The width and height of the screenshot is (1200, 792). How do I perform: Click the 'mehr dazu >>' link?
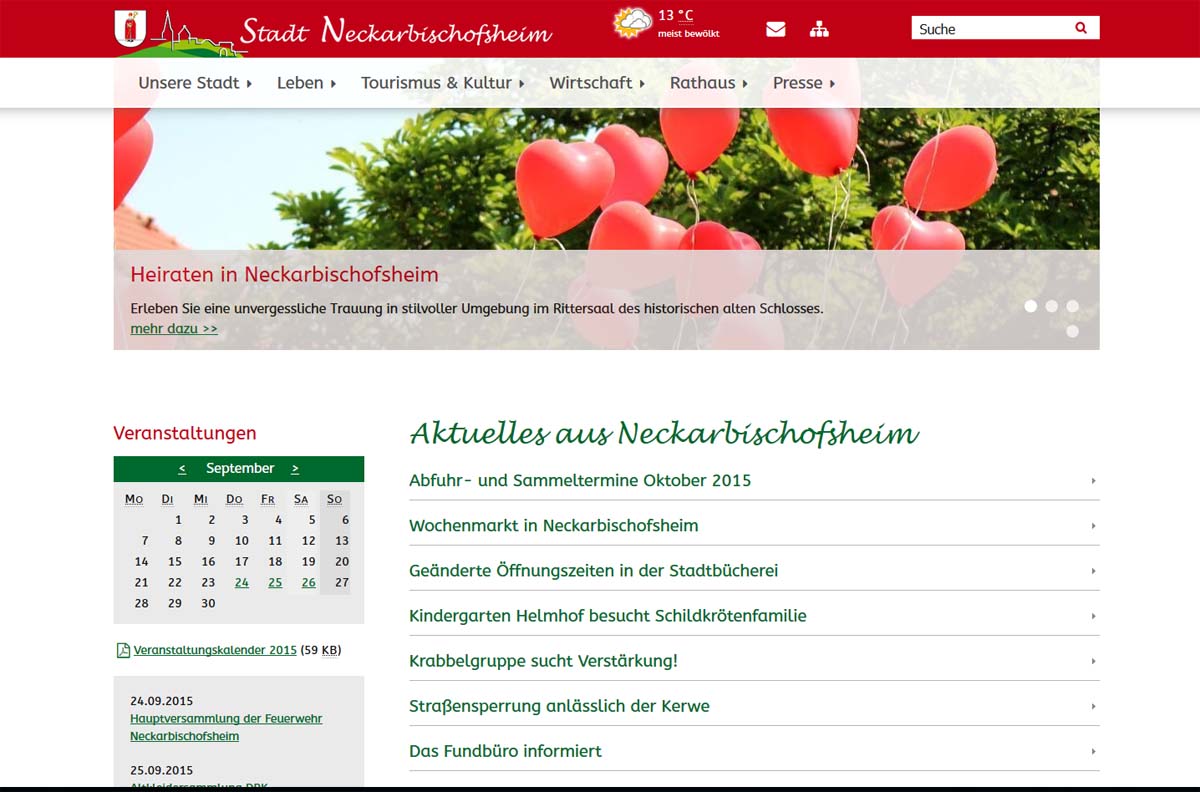tap(174, 328)
